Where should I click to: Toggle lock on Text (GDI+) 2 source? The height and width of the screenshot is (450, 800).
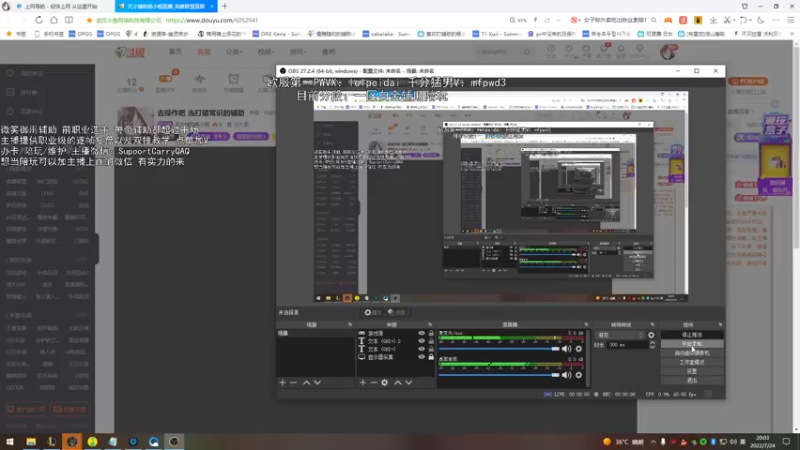coord(431,341)
